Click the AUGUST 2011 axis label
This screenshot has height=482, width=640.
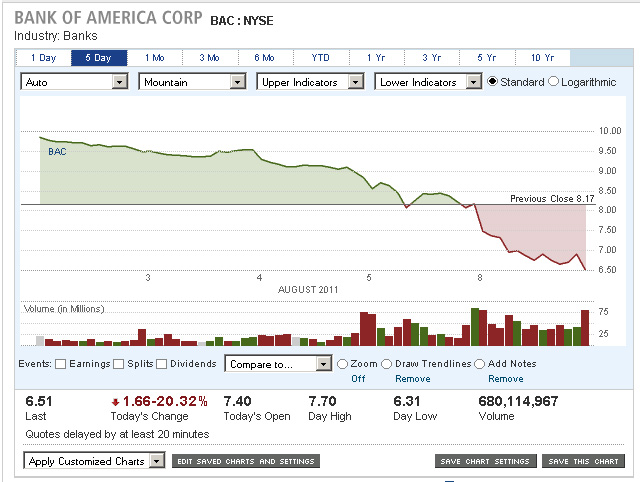(x=308, y=290)
